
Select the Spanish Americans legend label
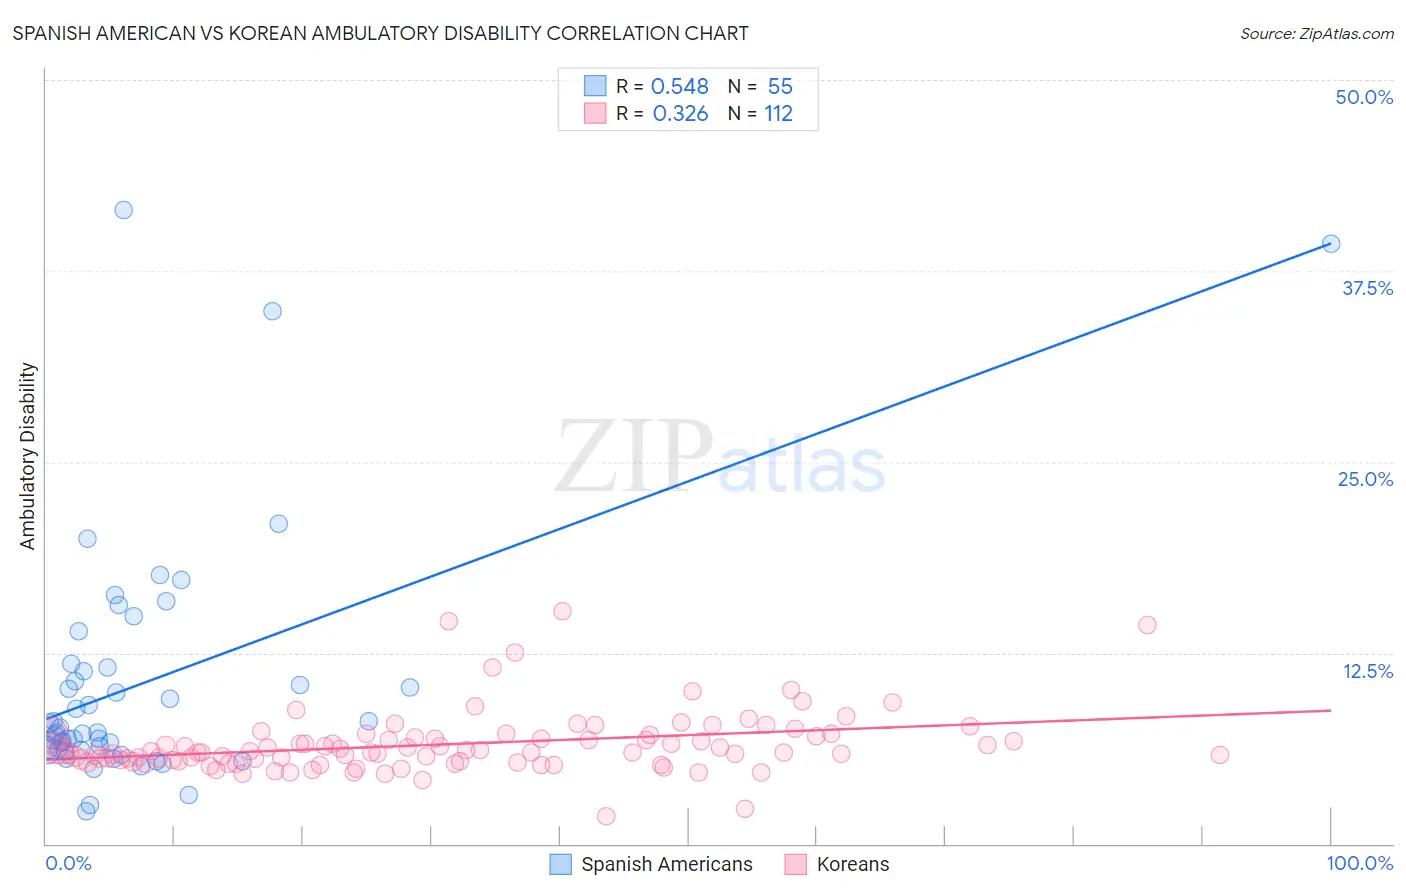(x=667, y=864)
